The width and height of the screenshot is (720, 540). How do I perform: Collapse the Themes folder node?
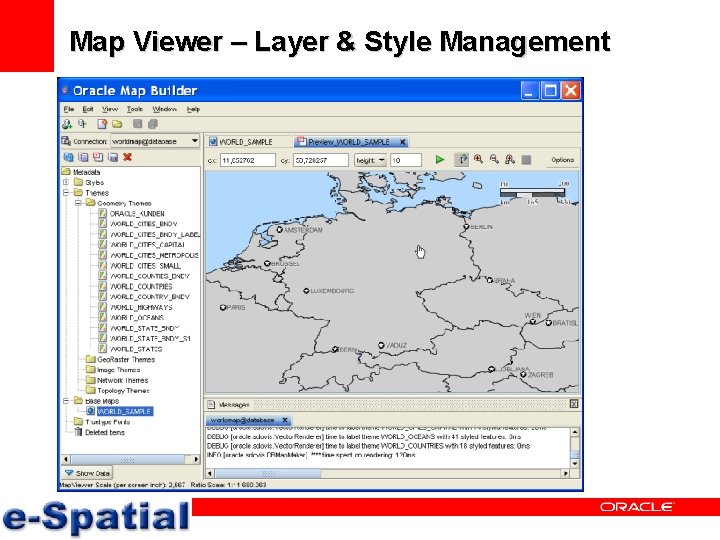(66, 193)
